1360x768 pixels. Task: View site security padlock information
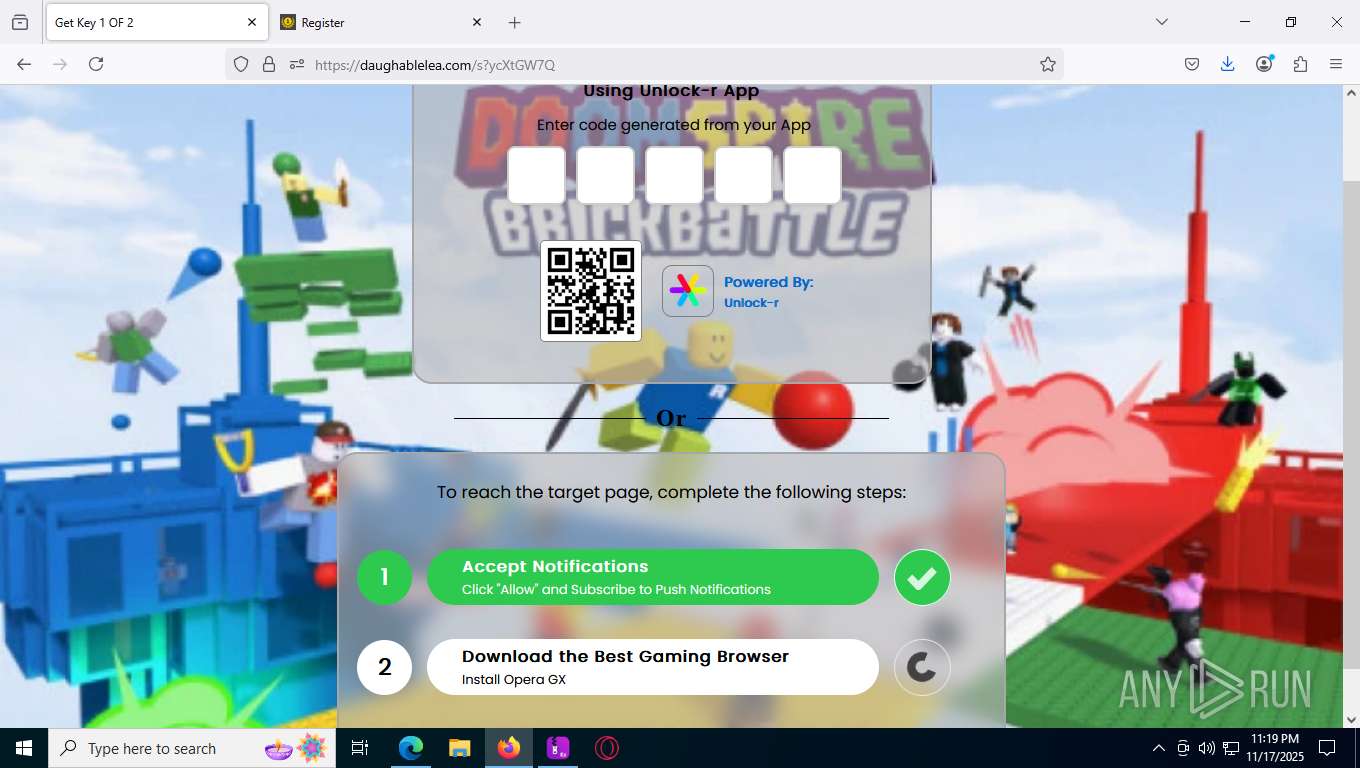(x=269, y=64)
